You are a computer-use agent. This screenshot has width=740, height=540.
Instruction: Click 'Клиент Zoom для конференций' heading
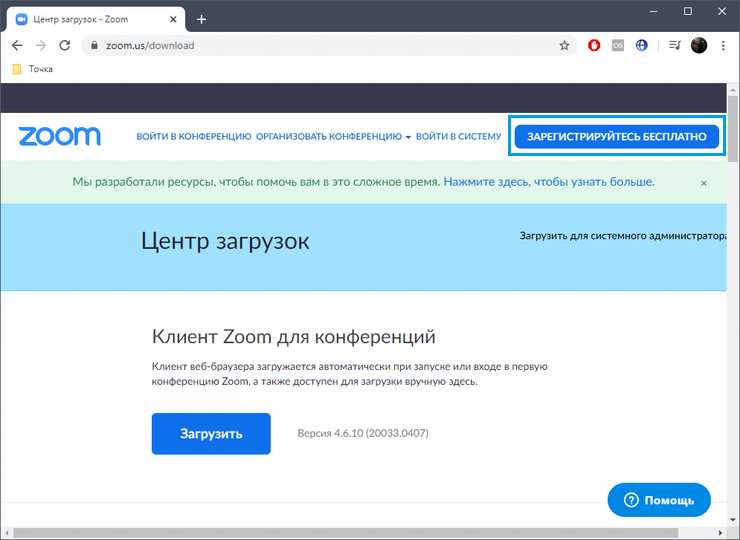294,337
